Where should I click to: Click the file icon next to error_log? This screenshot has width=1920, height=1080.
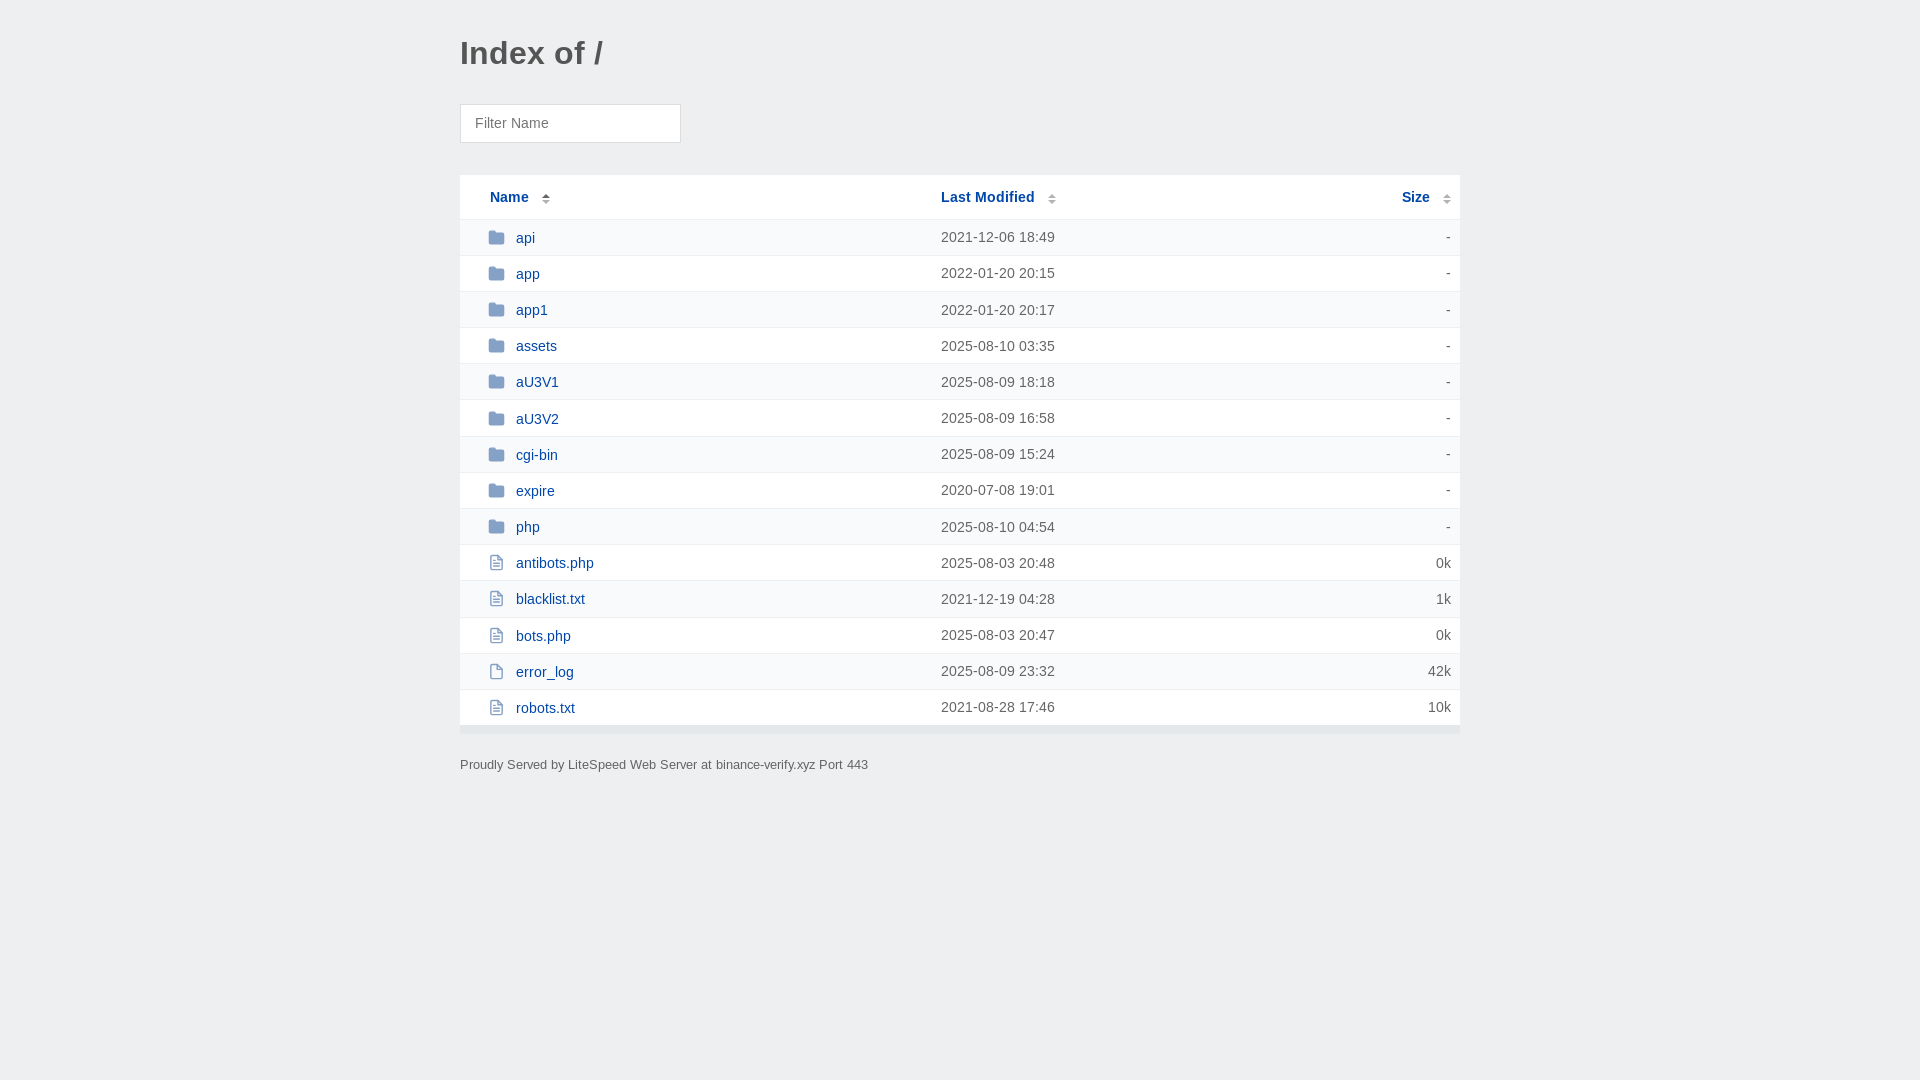496,672
